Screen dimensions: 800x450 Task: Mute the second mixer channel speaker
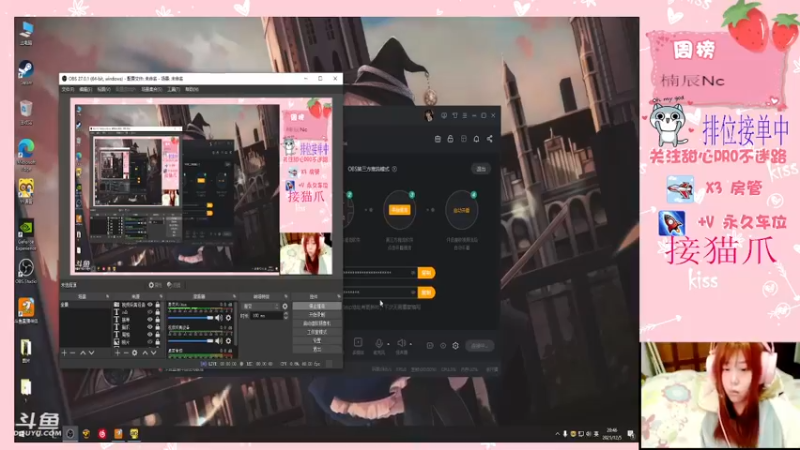pyautogui.click(x=219, y=341)
